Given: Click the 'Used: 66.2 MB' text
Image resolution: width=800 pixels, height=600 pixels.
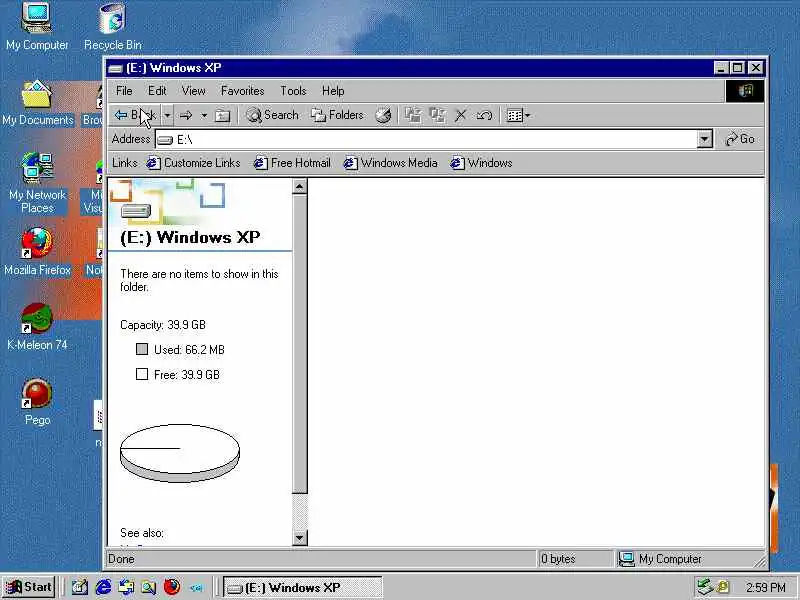Looking at the screenshot, I should [x=189, y=350].
